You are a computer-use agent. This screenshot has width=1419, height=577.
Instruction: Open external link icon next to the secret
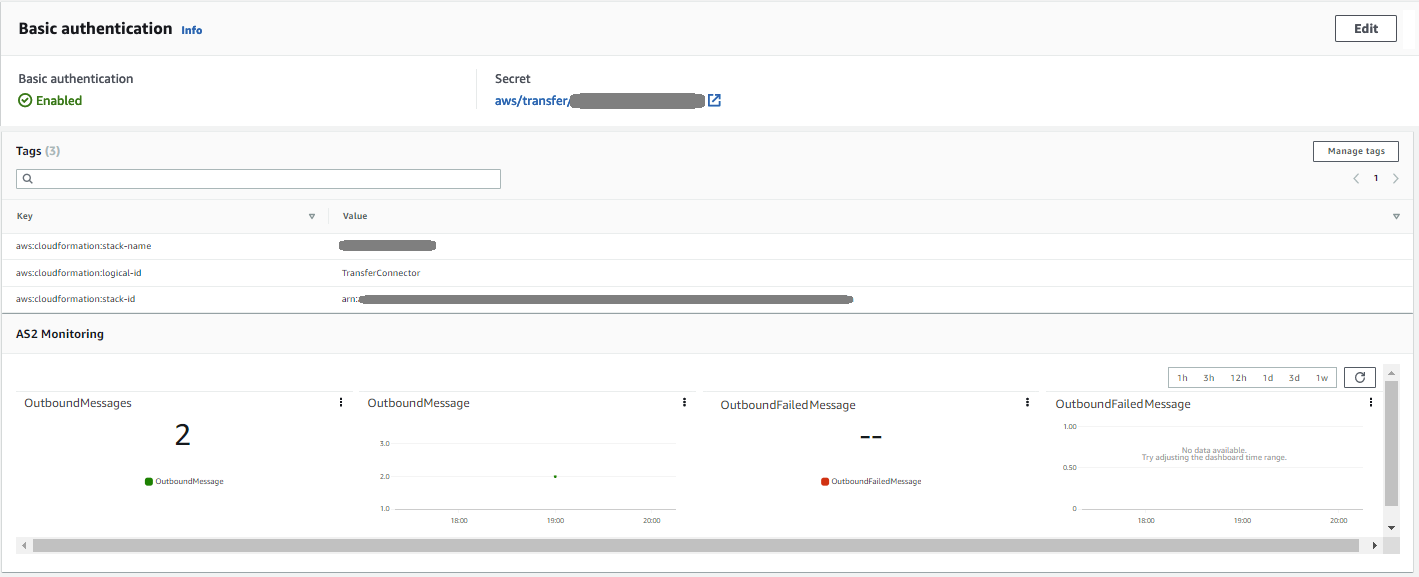(x=714, y=101)
